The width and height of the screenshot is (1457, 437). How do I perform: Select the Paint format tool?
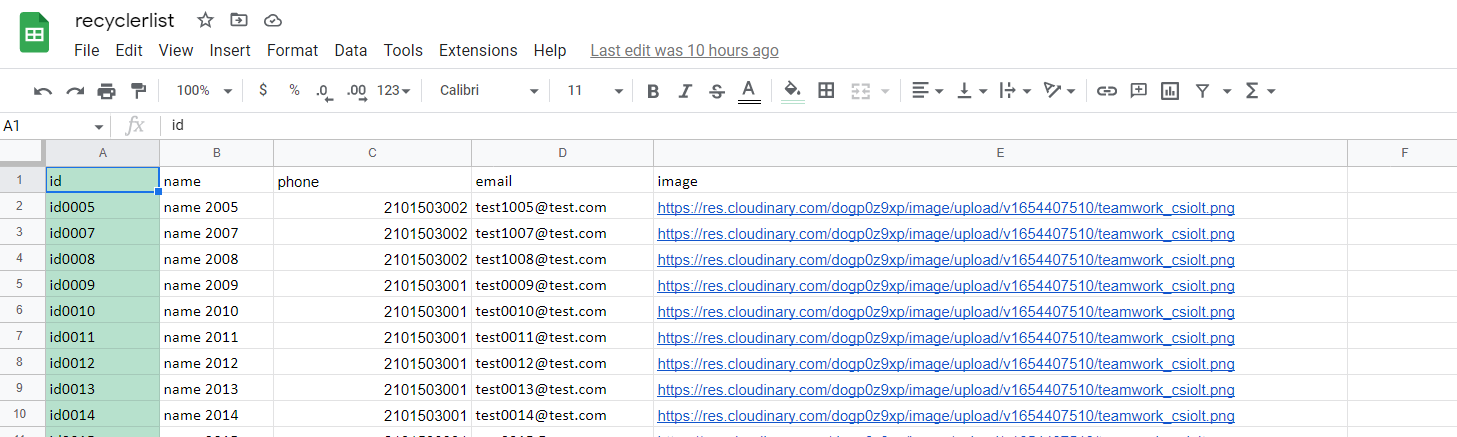[x=138, y=91]
